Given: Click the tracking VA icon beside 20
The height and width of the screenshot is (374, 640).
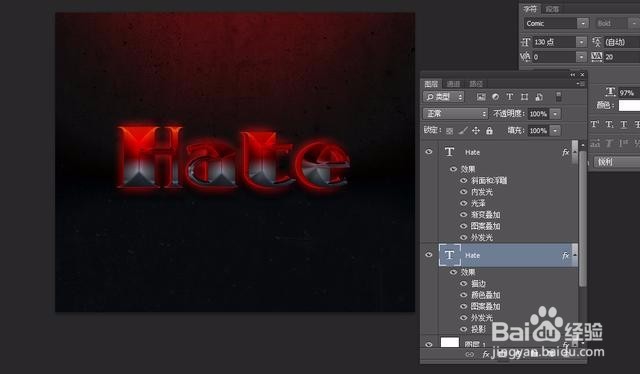Looking at the screenshot, I should click(x=597, y=57).
